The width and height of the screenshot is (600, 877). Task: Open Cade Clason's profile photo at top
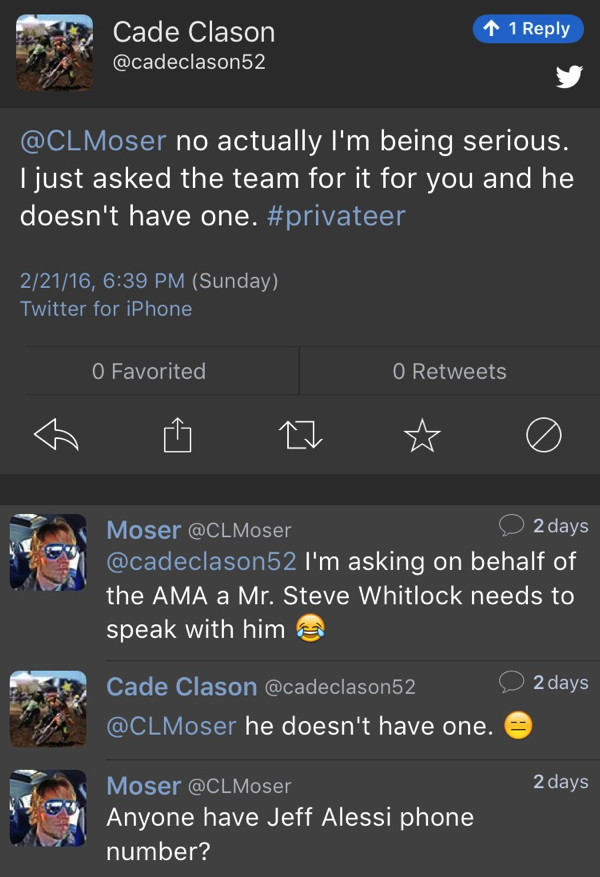click(54, 53)
